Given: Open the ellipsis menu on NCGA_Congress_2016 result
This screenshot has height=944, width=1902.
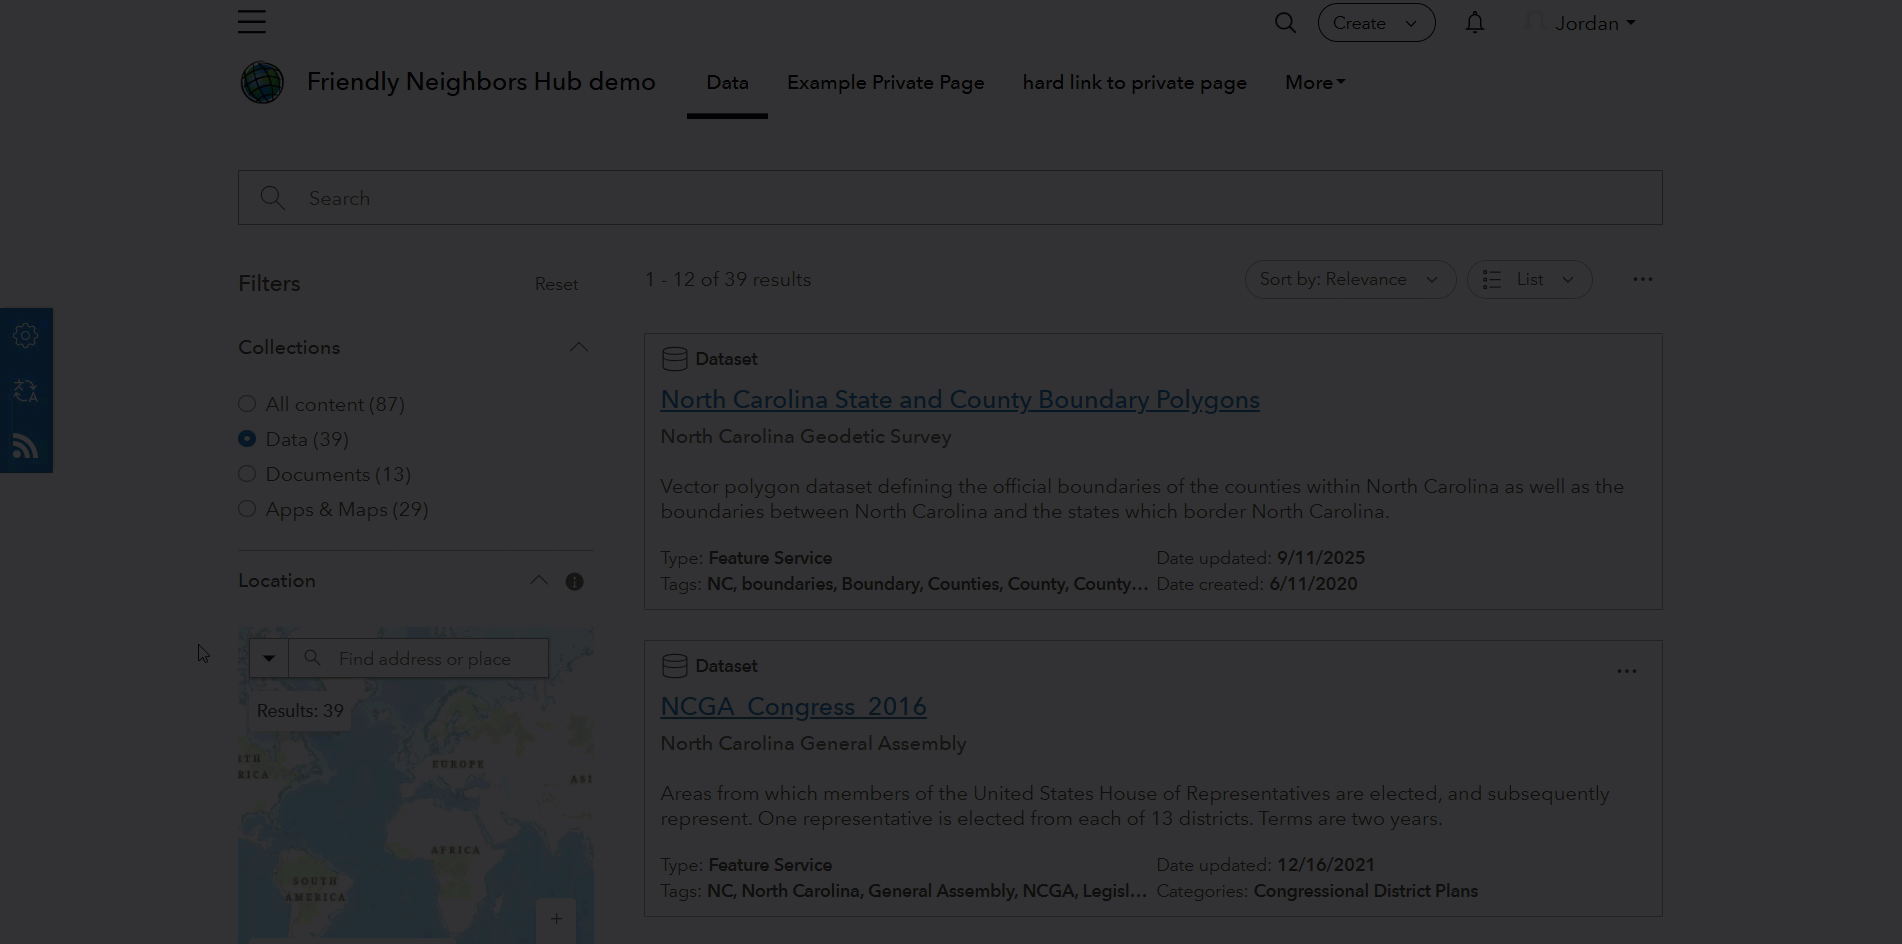Looking at the screenshot, I should click(x=1626, y=671).
